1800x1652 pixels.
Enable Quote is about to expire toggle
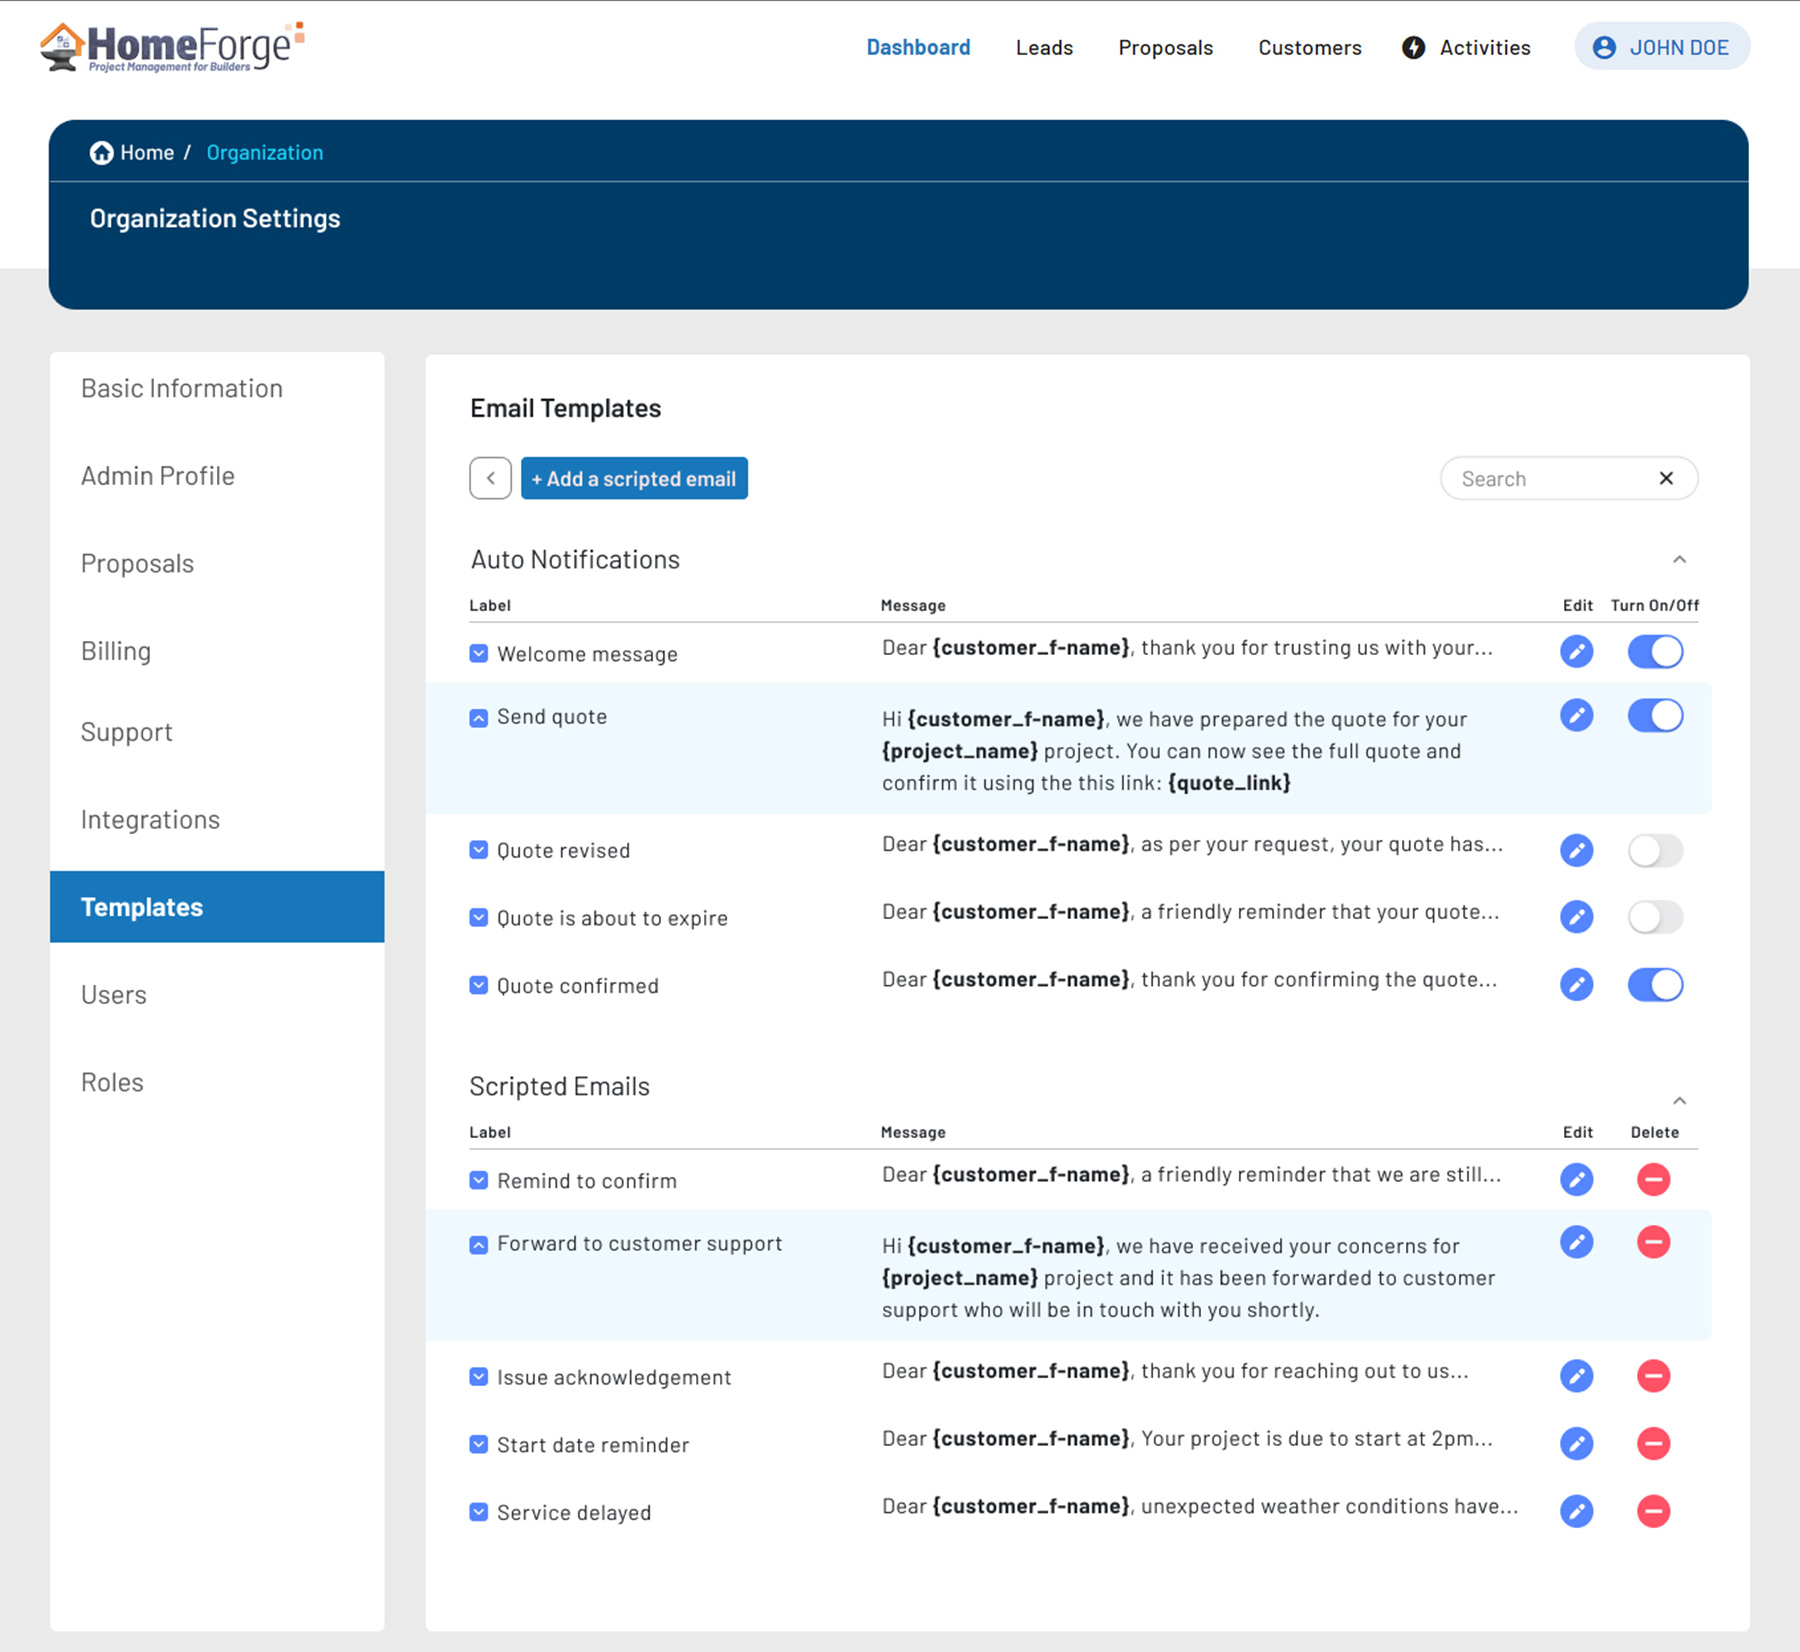click(1655, 918)
